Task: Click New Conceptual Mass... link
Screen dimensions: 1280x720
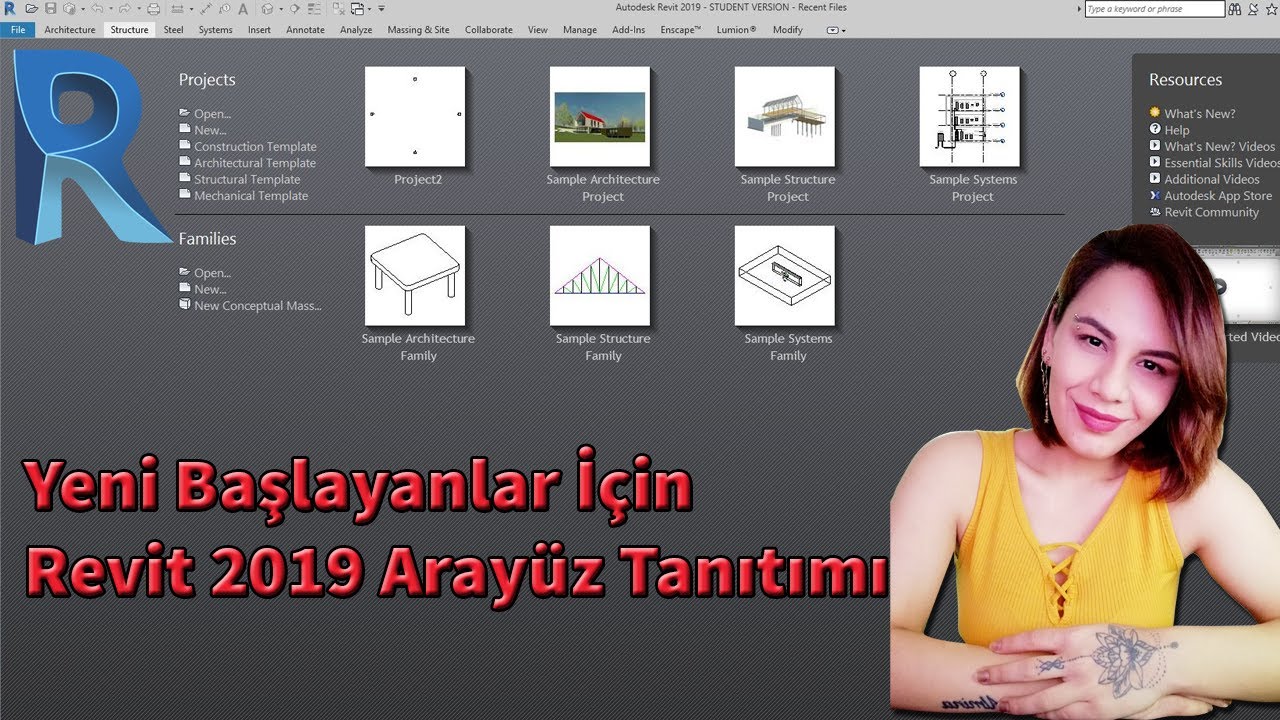Action: [x=258, y=306]
